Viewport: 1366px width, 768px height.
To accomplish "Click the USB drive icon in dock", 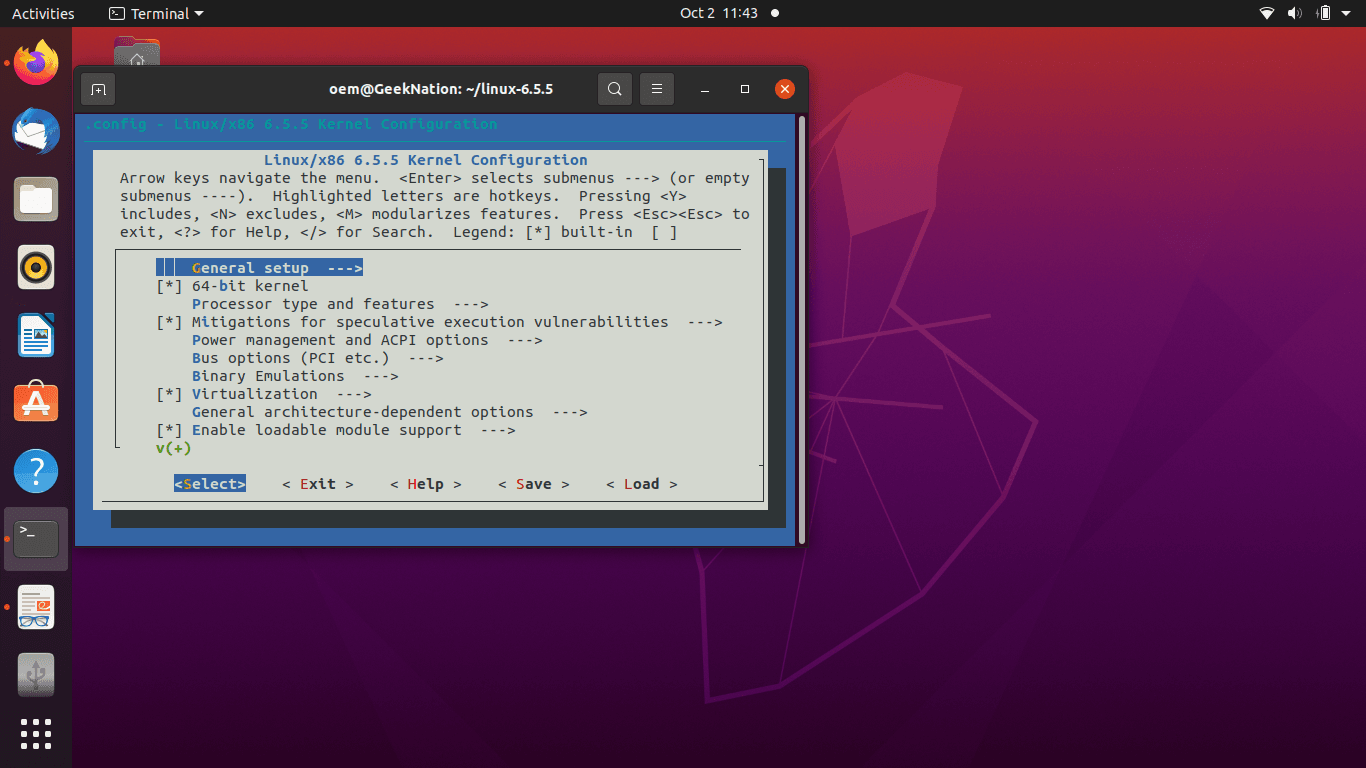I will click(x=36, y=675).
